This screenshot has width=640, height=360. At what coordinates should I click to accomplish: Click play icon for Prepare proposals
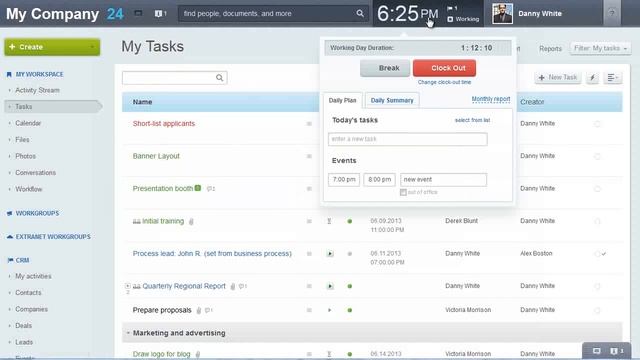329,310
